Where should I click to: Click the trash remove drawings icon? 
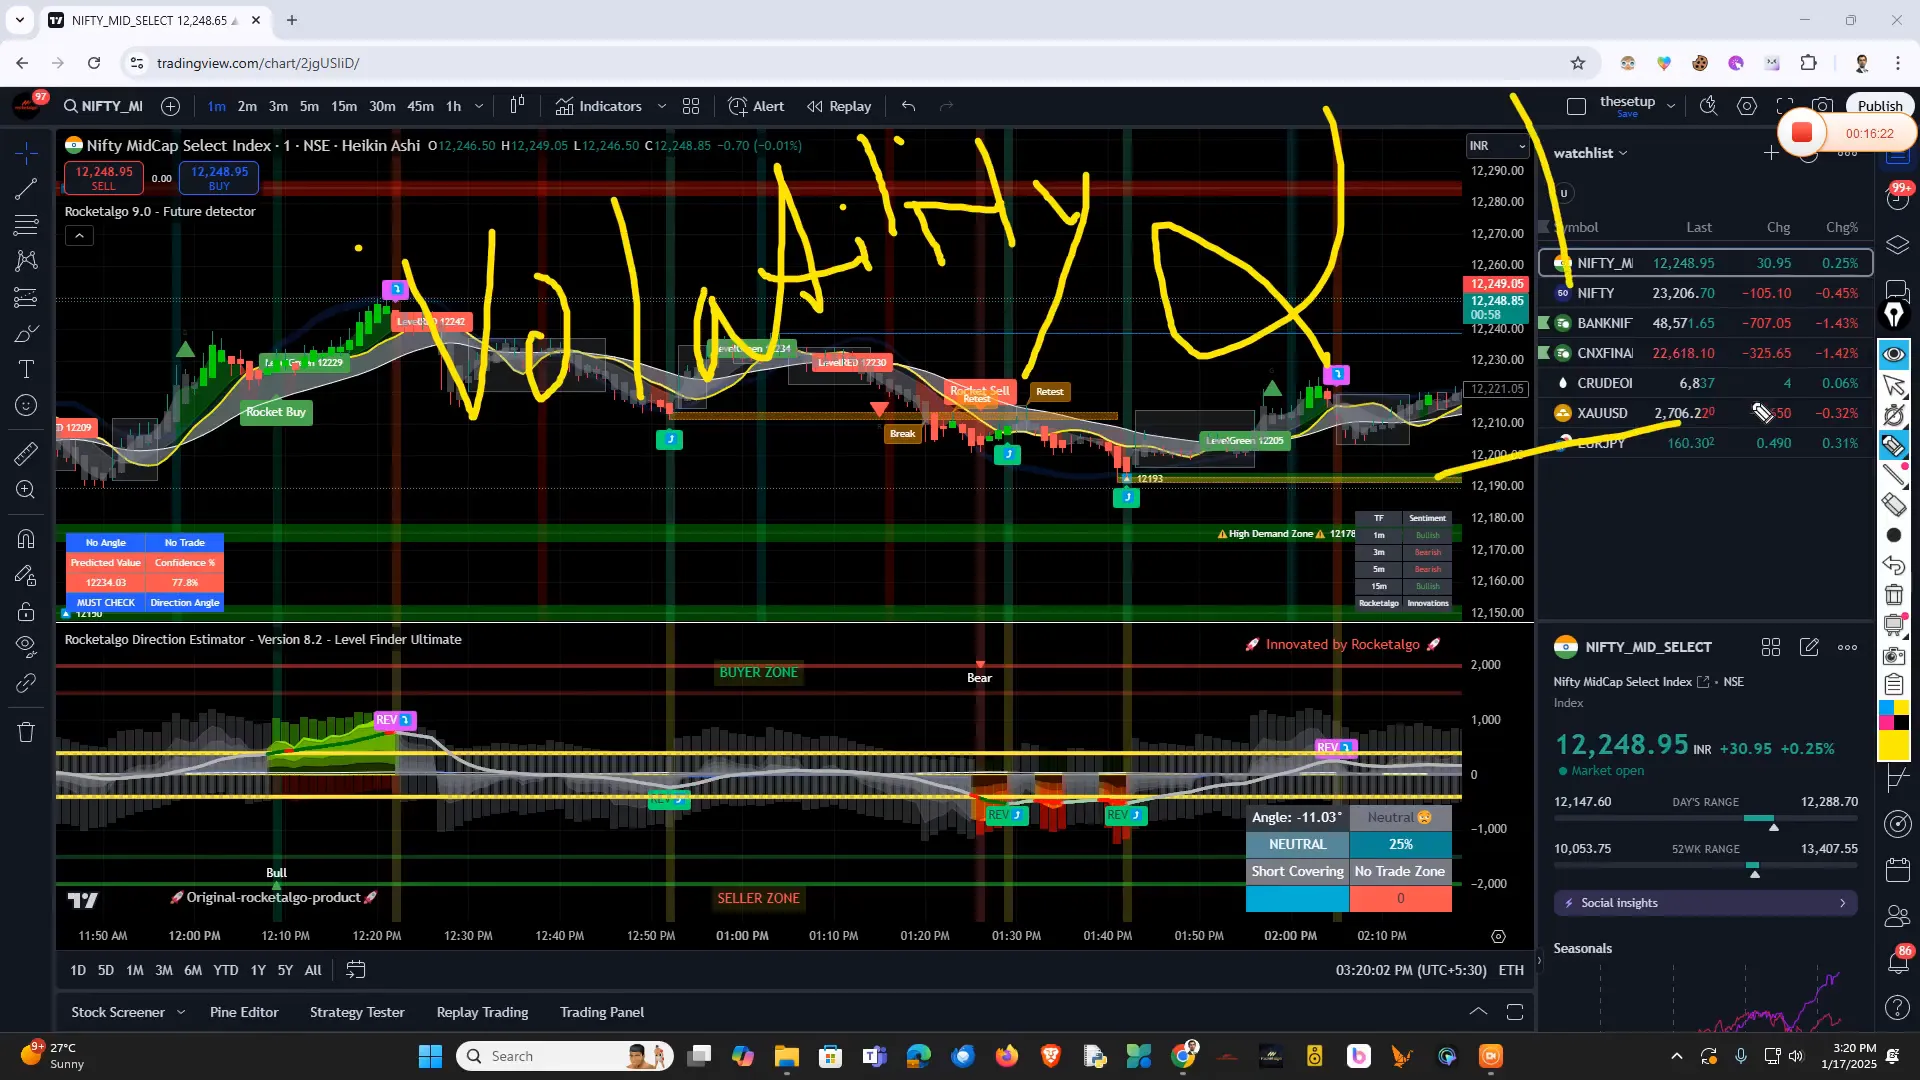(26, 732)
